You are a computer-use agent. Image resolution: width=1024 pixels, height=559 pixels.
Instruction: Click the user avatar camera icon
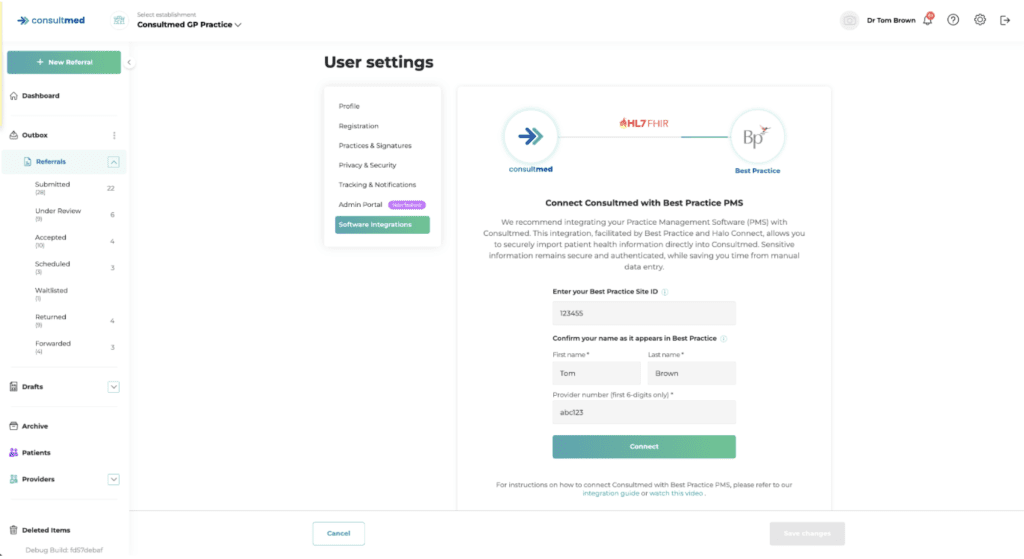click(x=849, y=20)
